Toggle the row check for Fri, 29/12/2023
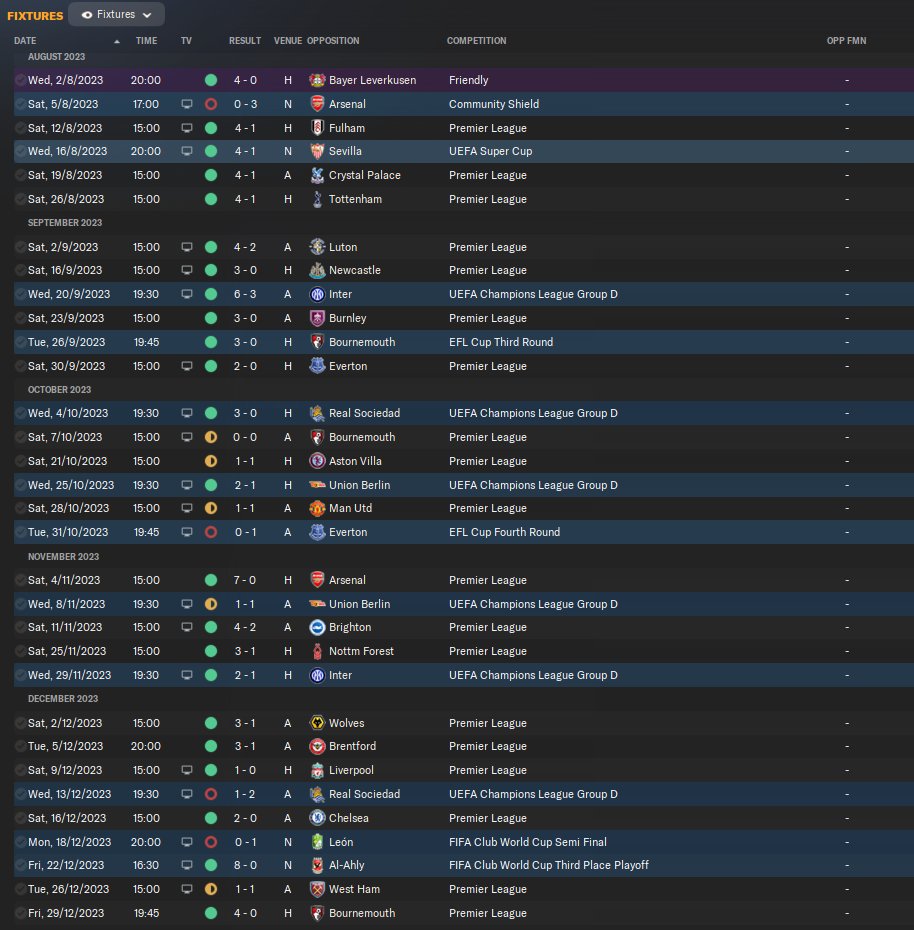Image resolution: width=914 pixels, height=930 pixels. [x=20, y=913]
